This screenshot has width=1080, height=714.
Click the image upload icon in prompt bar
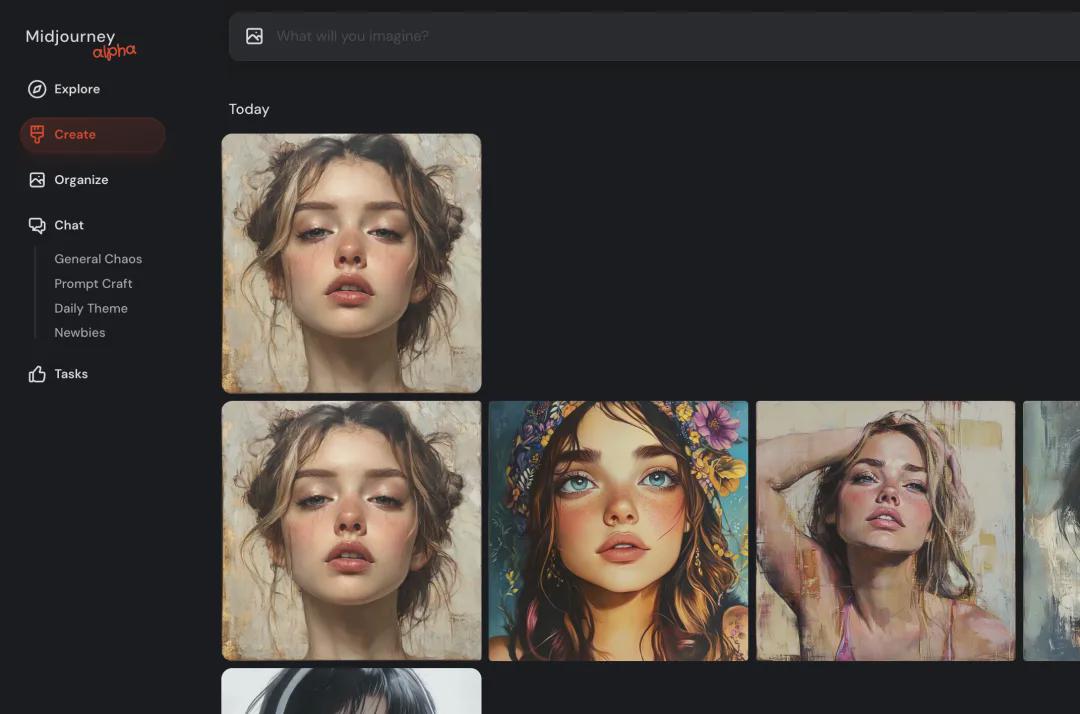pyautogui.click(x=254, y=36)
